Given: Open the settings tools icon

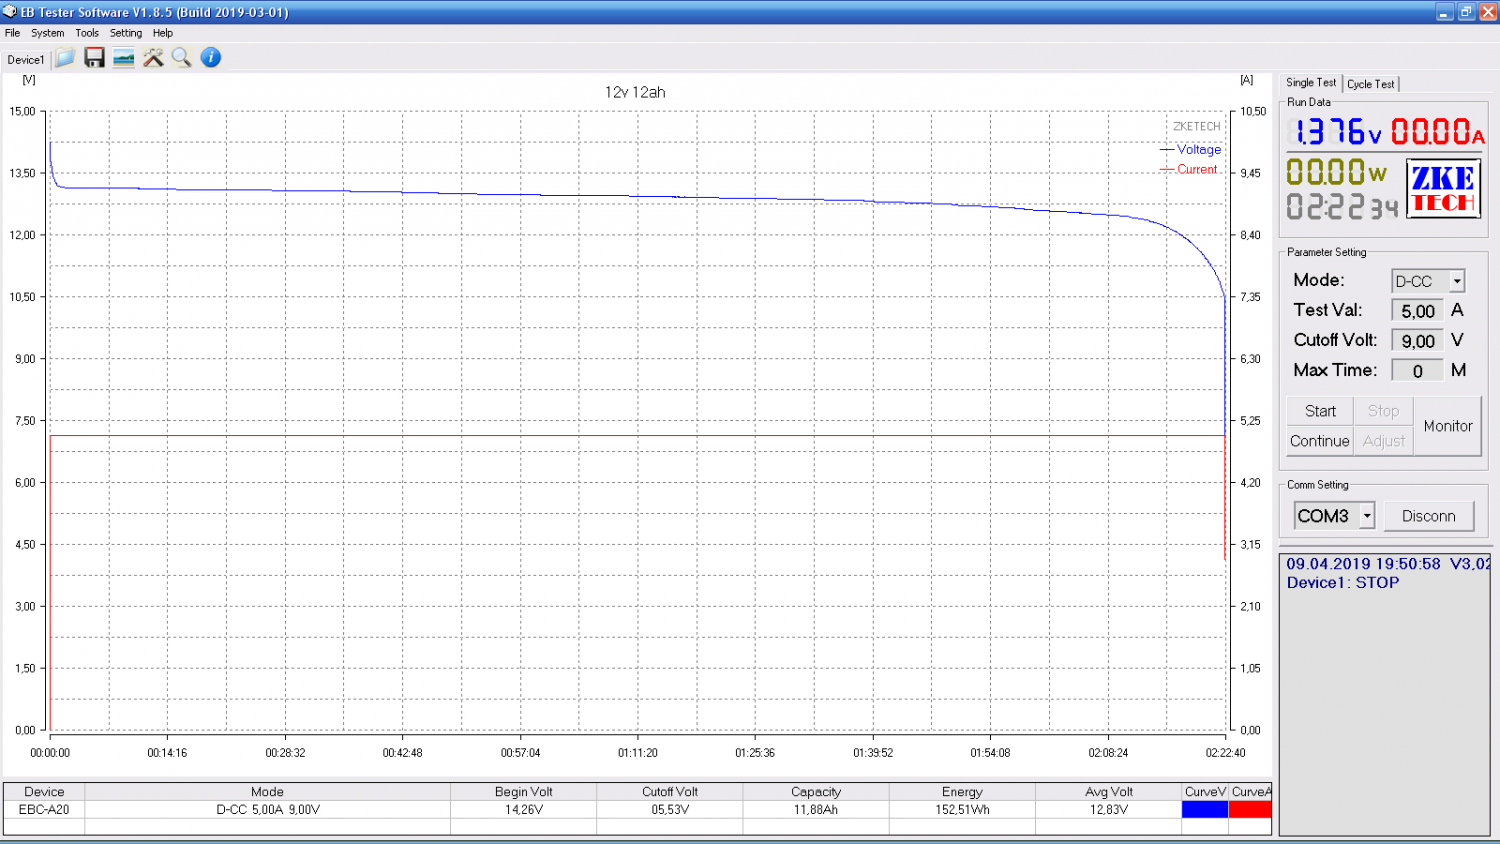Looking at the screenshot, I should tap(153, 58).
